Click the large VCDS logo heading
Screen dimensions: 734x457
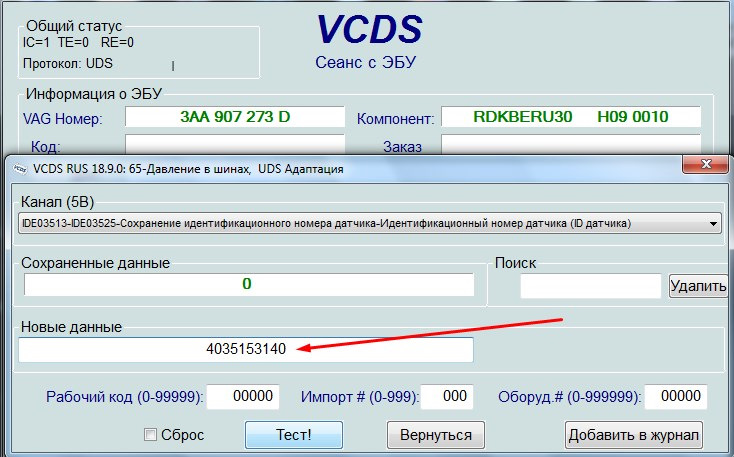point(369,29)
